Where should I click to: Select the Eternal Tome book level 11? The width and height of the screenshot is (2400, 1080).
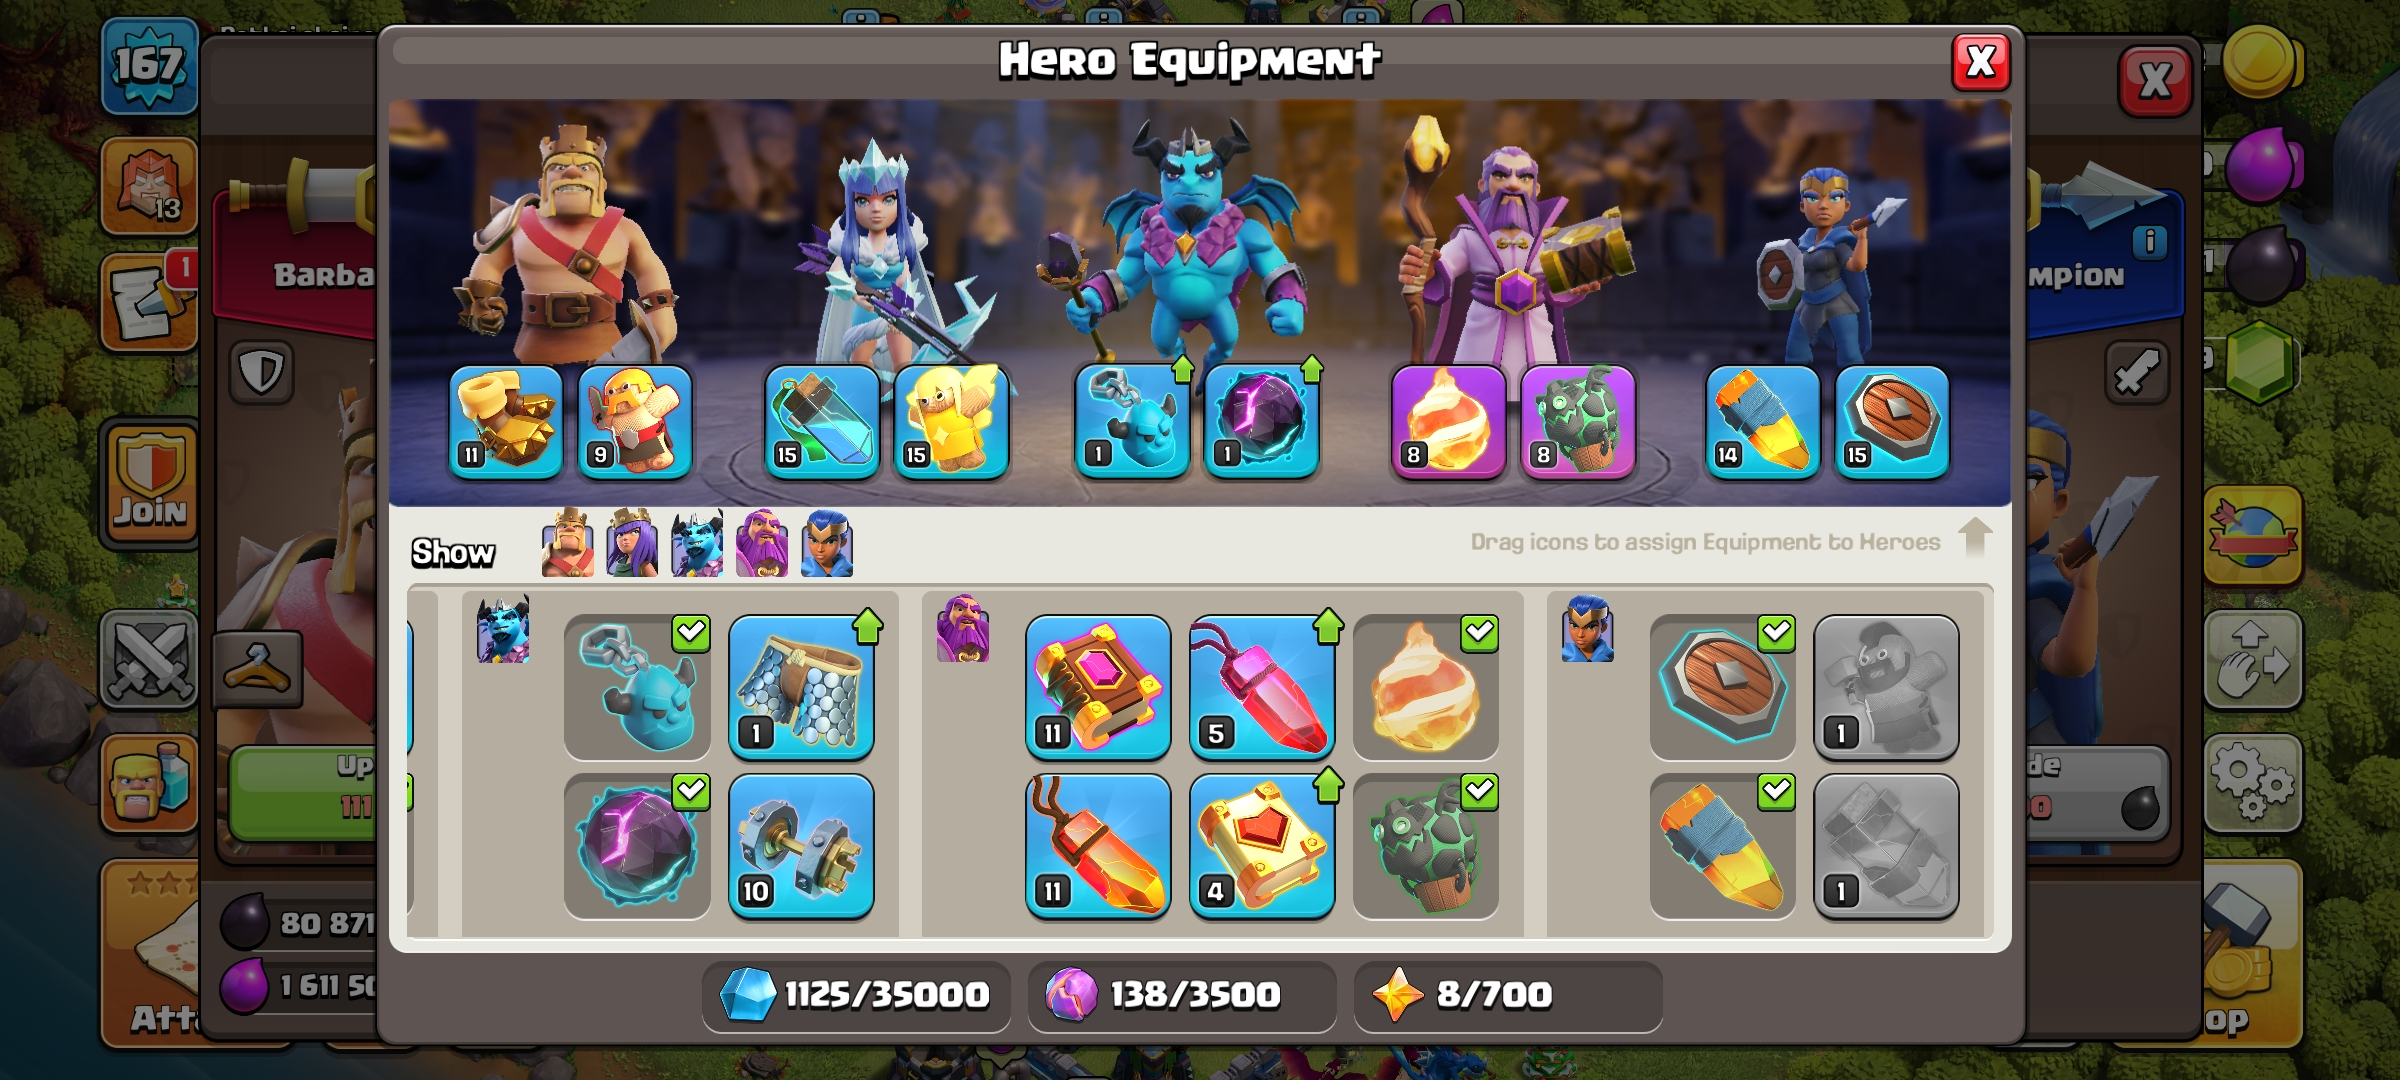point(1098,687)
